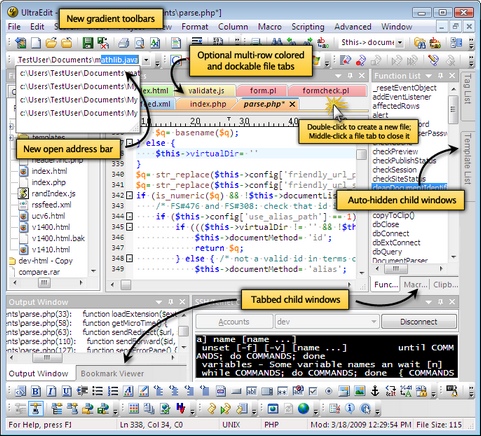This screenshot has width=481, height=436.
Task: Click the Replace icon in main toolbar
Action: click(323, 43)
